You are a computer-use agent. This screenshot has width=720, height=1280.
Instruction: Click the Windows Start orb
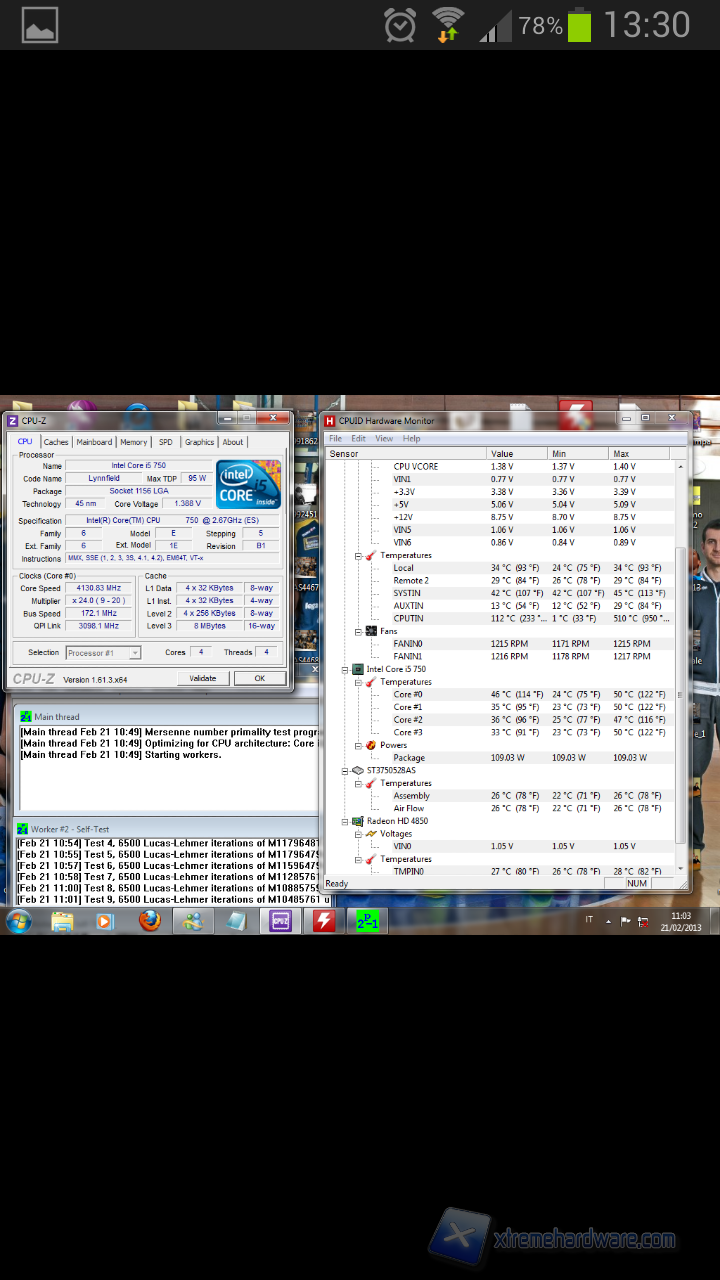click(19, 921)
